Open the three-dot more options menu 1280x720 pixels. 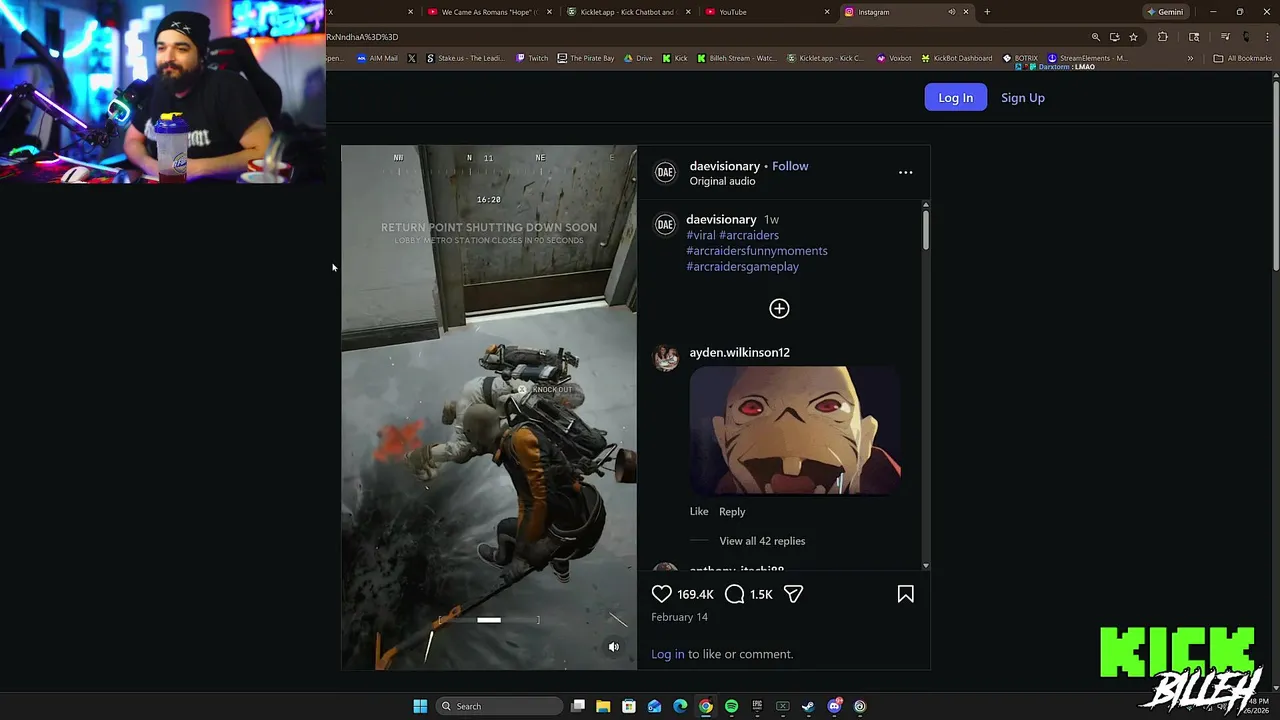[x=905, y=173]
